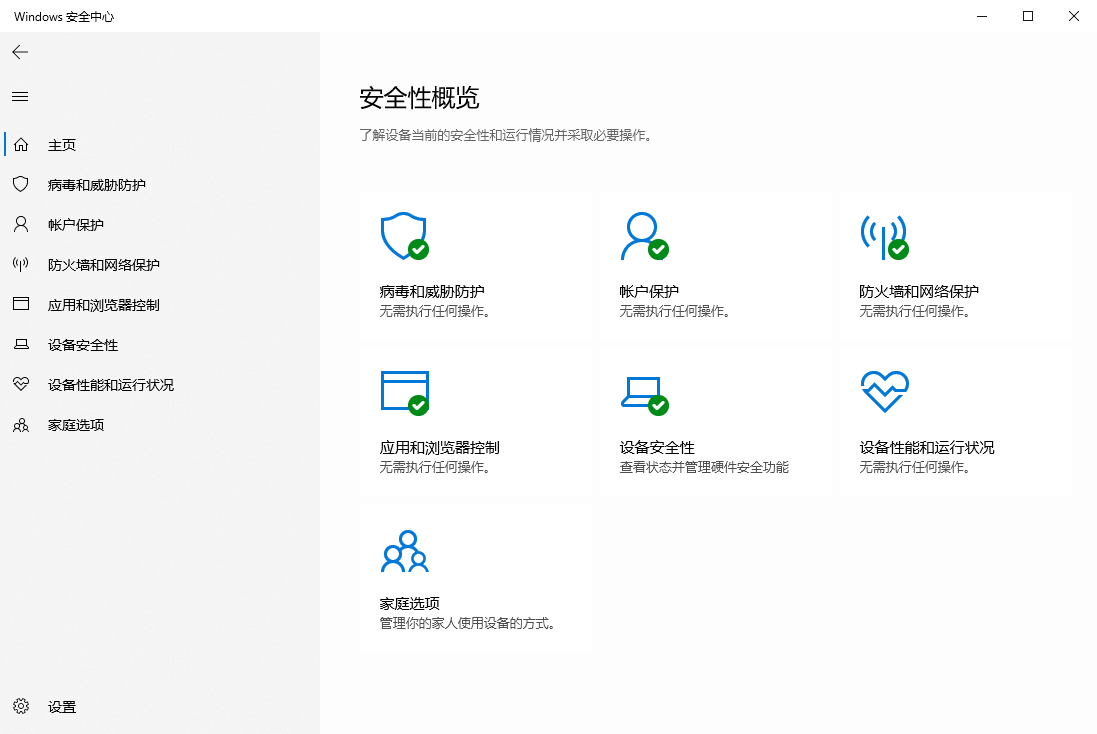The width and height of the screenshot is (1097, 734).
Task: Click the back arrow at top left
Action: 19,51
